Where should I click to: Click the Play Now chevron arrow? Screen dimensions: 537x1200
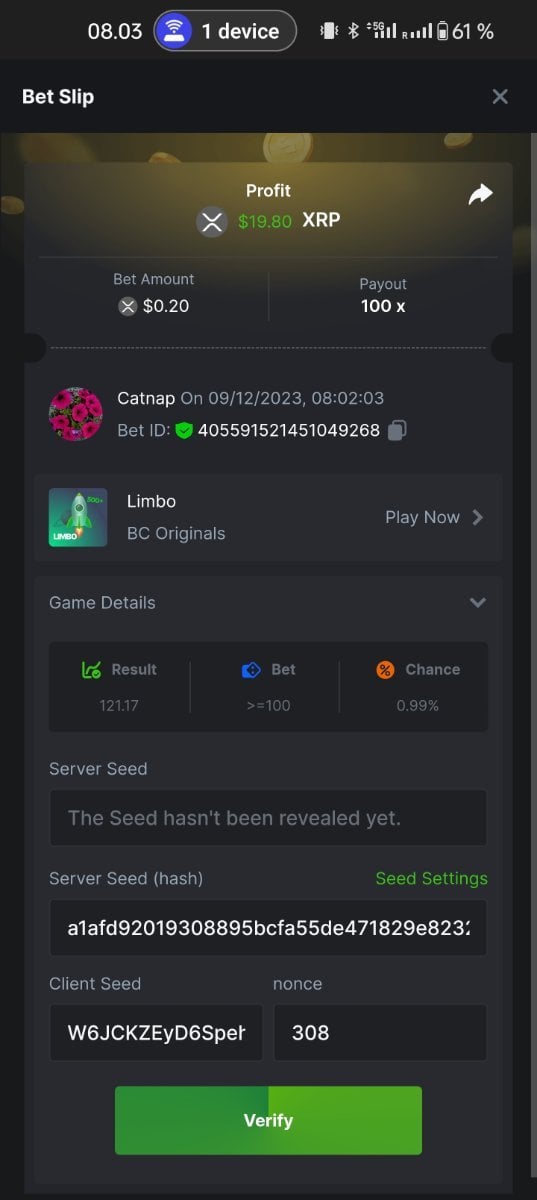tap(477, 517)
